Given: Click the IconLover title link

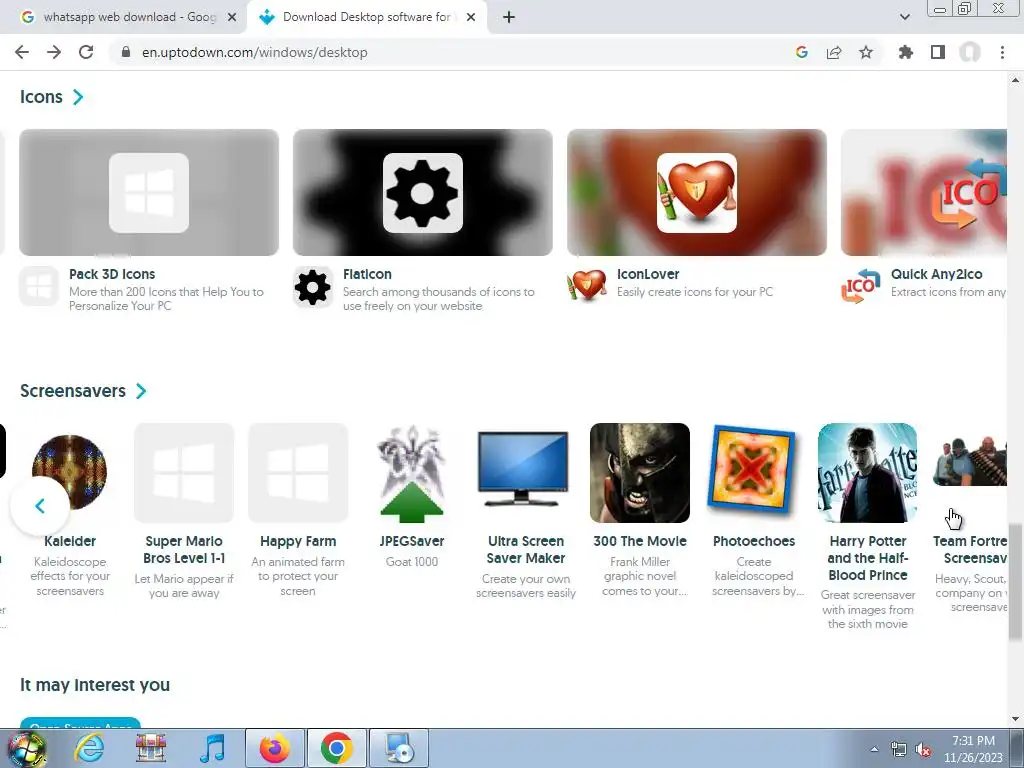Looking at the screenshot, I should [x=648, y=274].
